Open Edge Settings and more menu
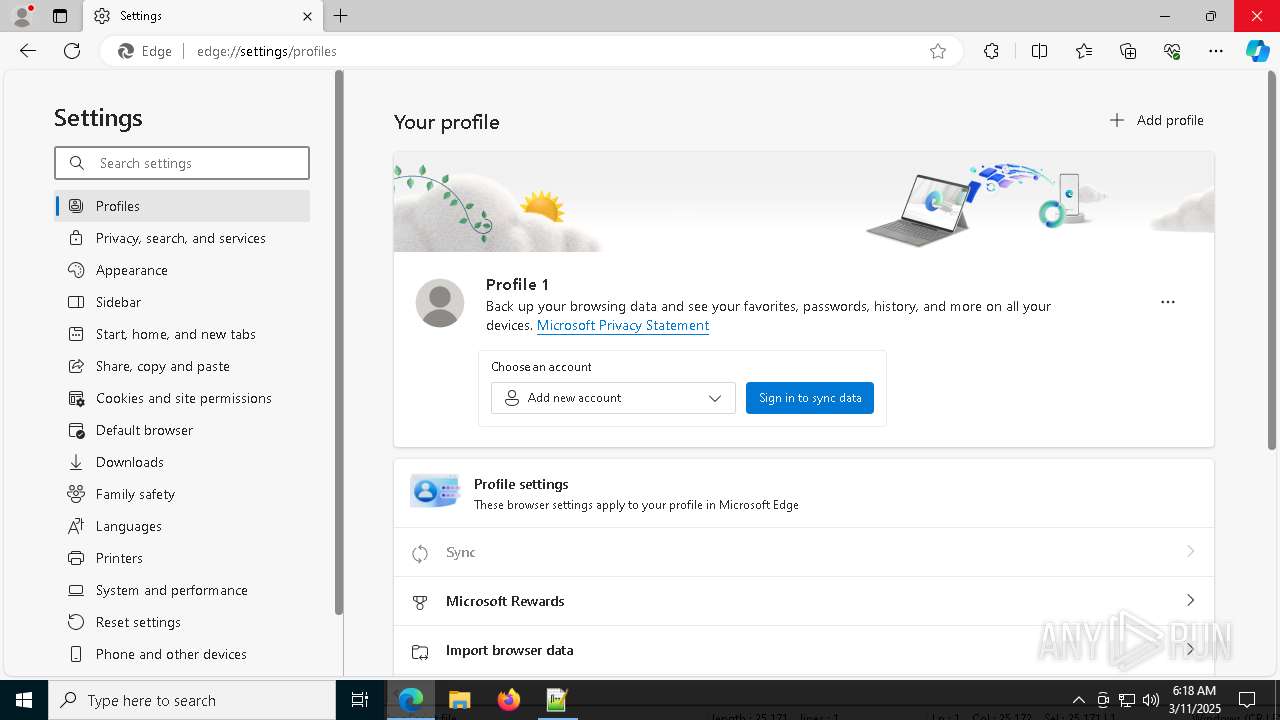Screen dimensions: 1280x720 coord(1216,51)
